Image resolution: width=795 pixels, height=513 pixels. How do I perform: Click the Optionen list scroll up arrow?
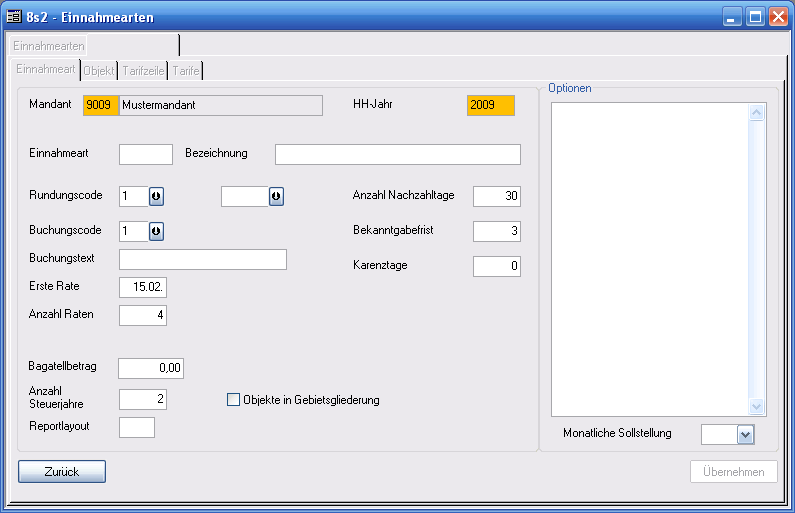tap(756, 114)
